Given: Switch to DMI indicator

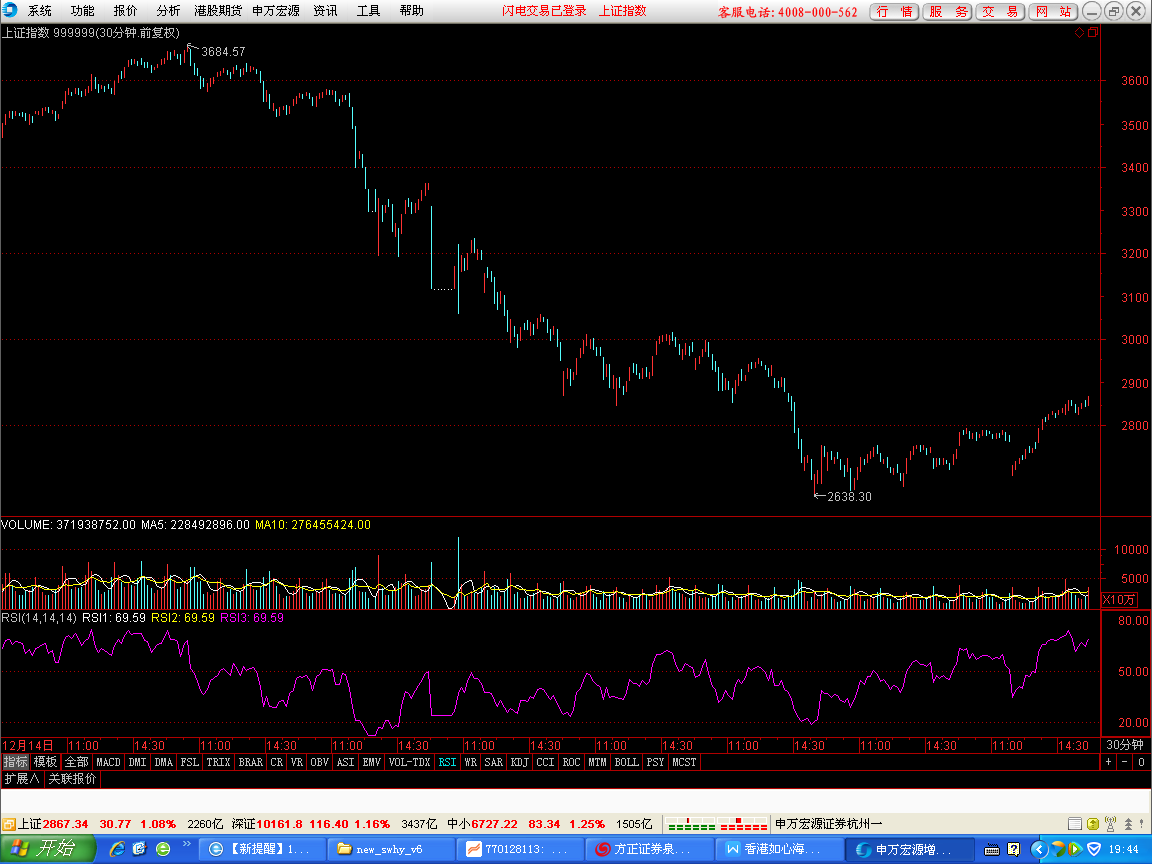Looking at the screenshot, I should click(x=137, y=762).
